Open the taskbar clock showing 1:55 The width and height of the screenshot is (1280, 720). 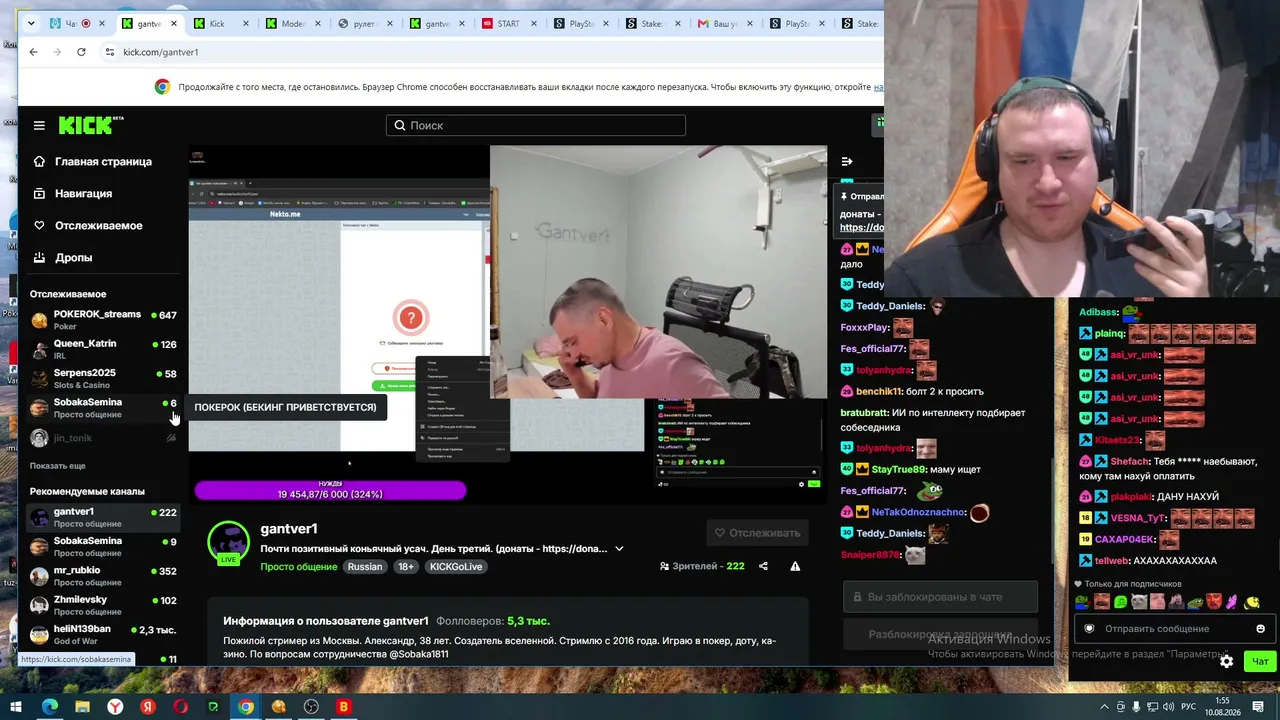[x=1222, y=707]
